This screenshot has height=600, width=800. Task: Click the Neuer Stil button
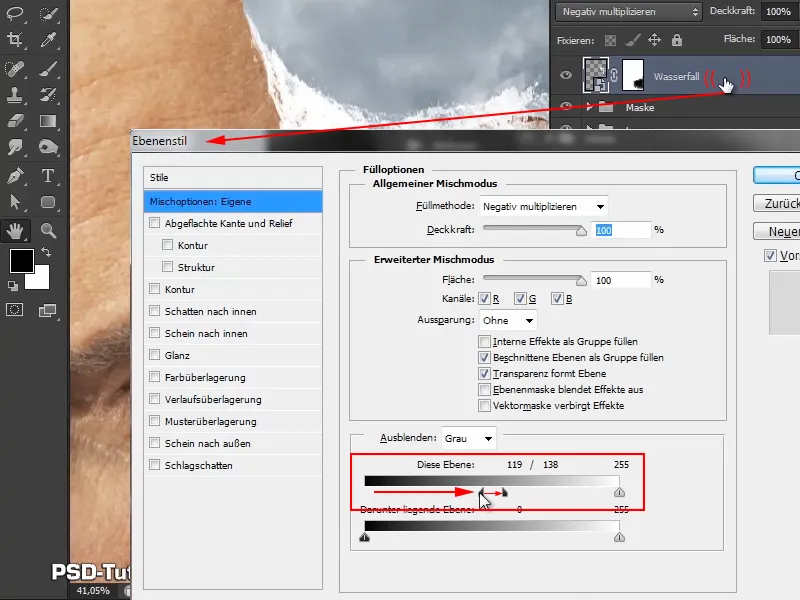pos(777,231)
